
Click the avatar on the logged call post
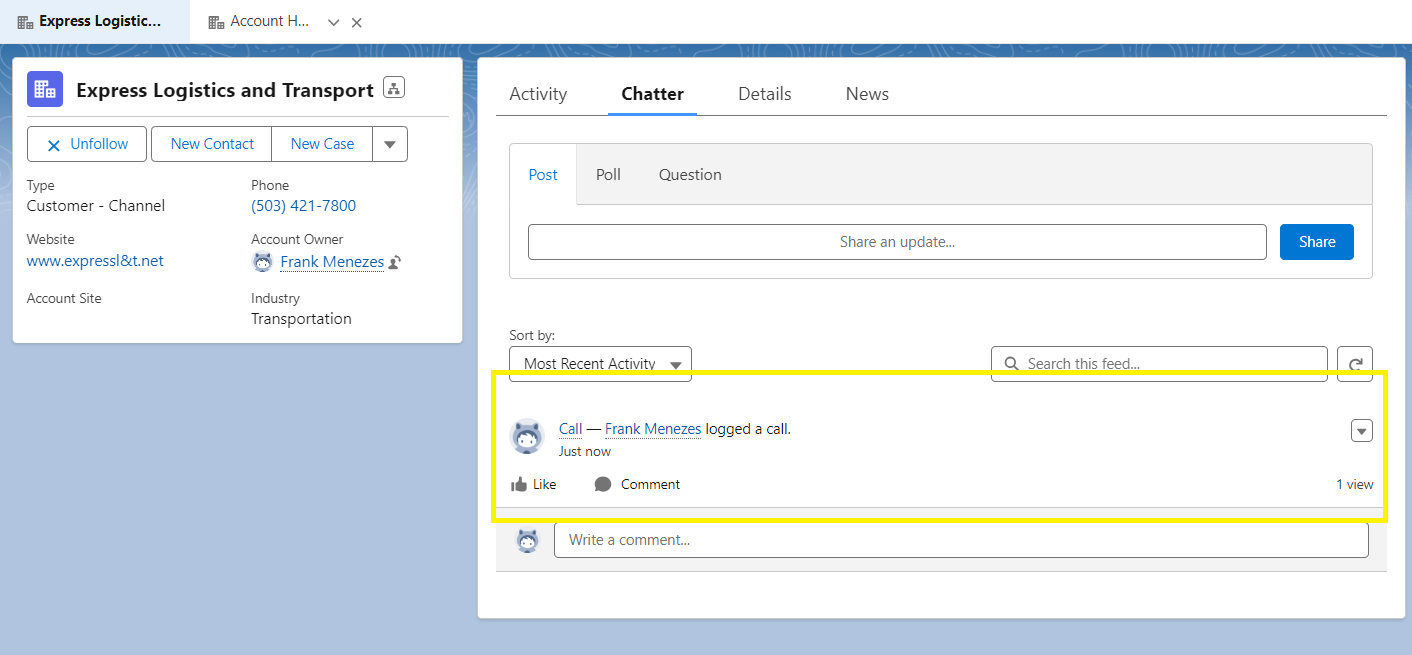click(x=528, y=437)
